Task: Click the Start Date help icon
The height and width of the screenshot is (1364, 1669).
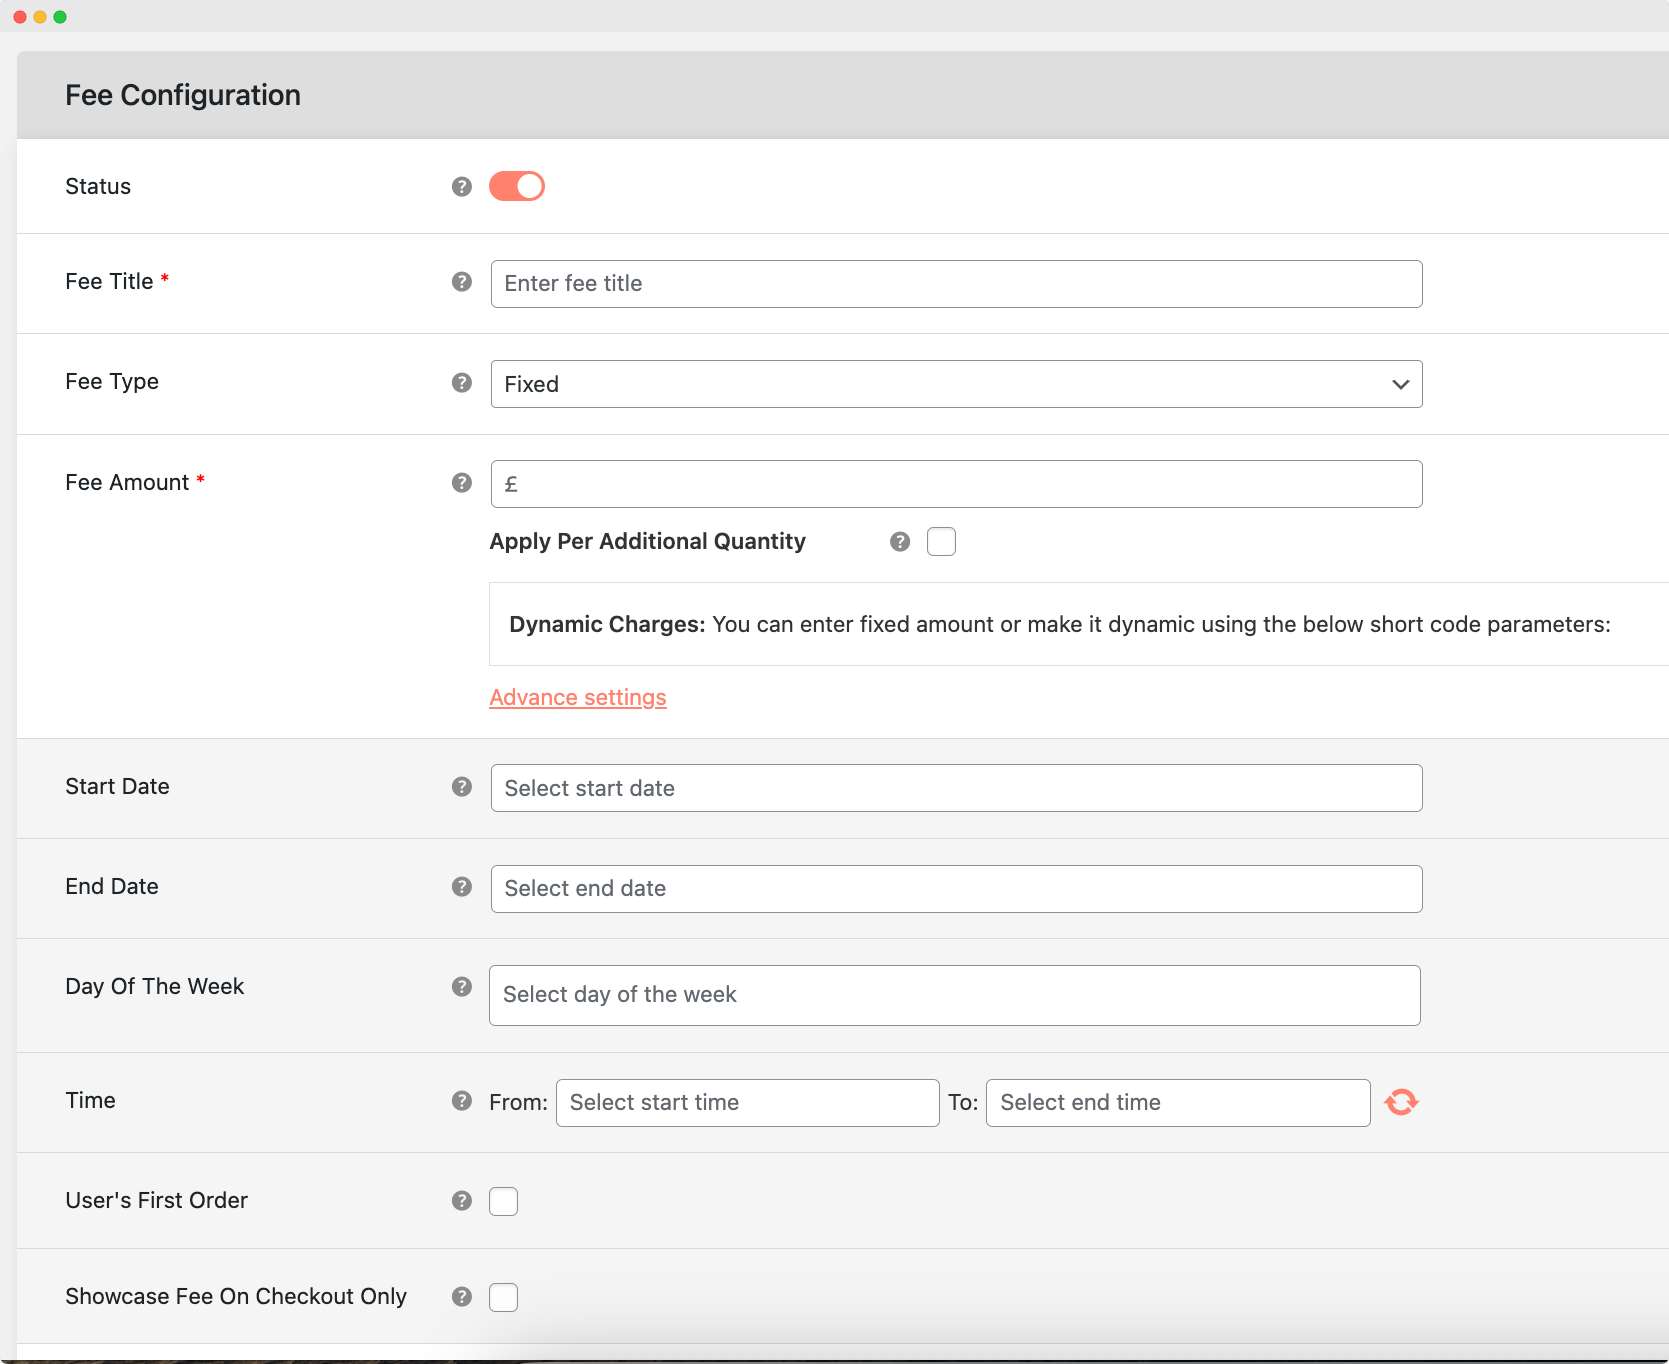Action: pyautogui.click(x=461, y=787)
